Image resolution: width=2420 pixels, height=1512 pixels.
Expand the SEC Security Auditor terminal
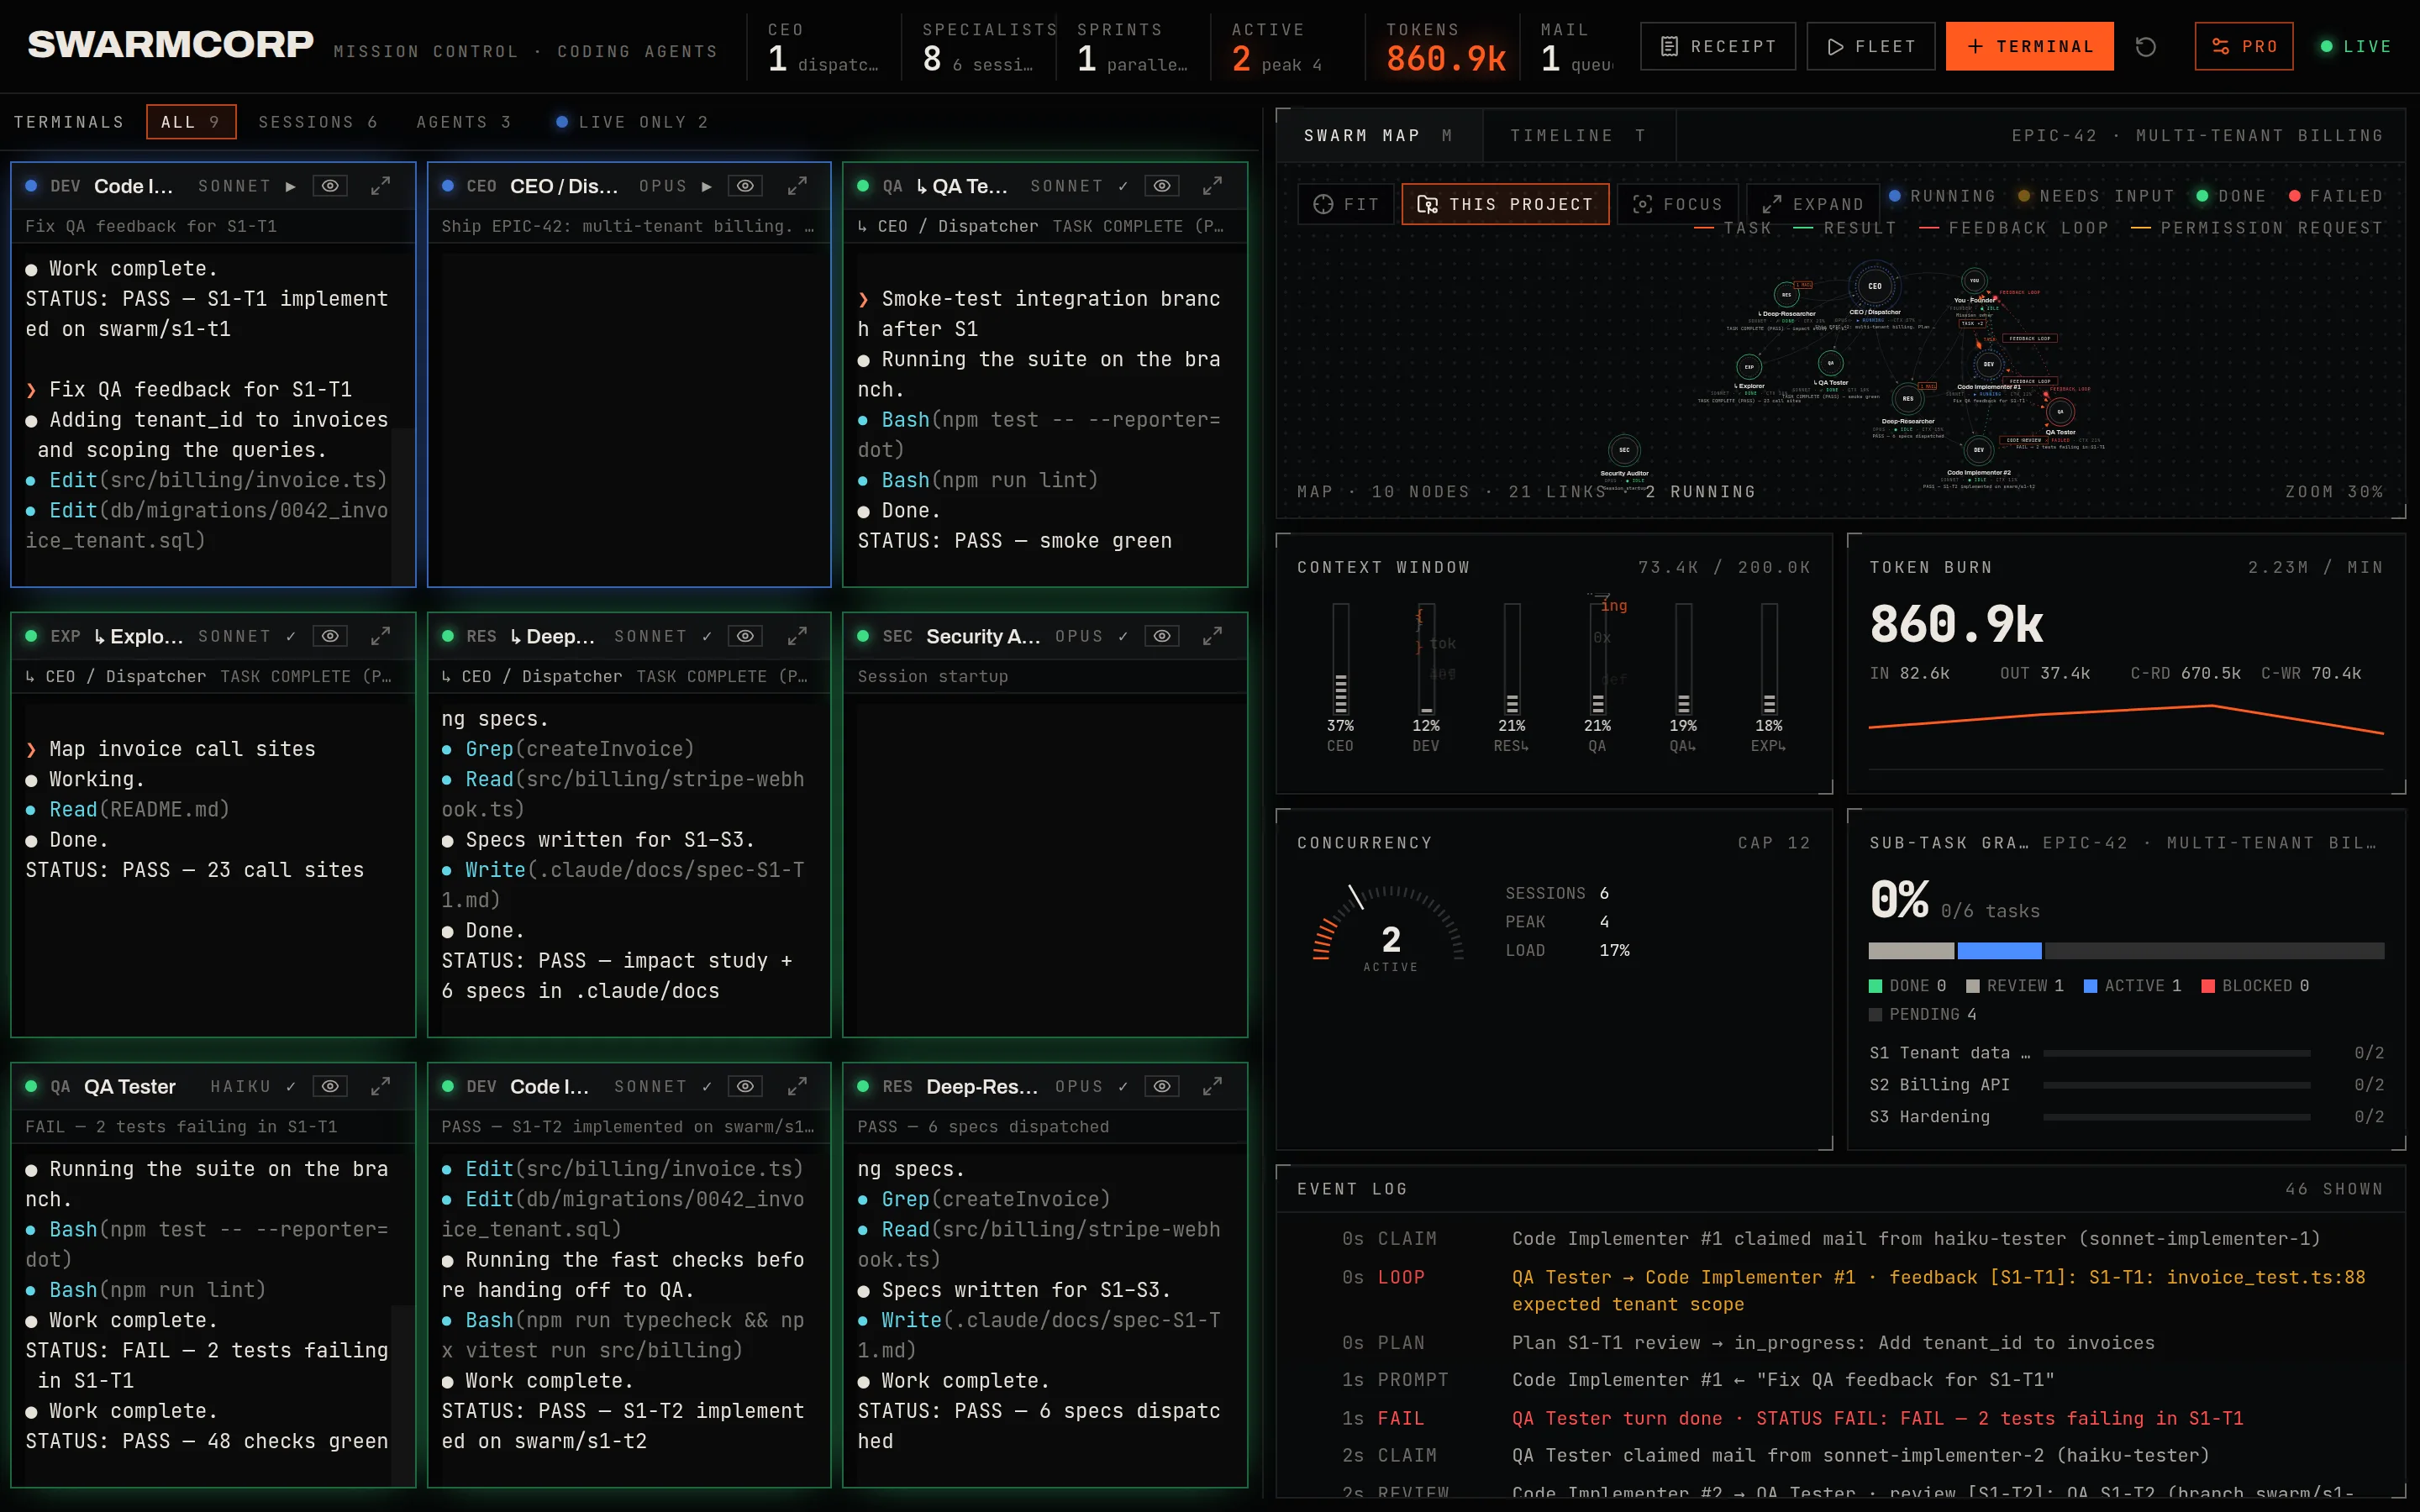pyautogui.click(x=1213, y=636)
